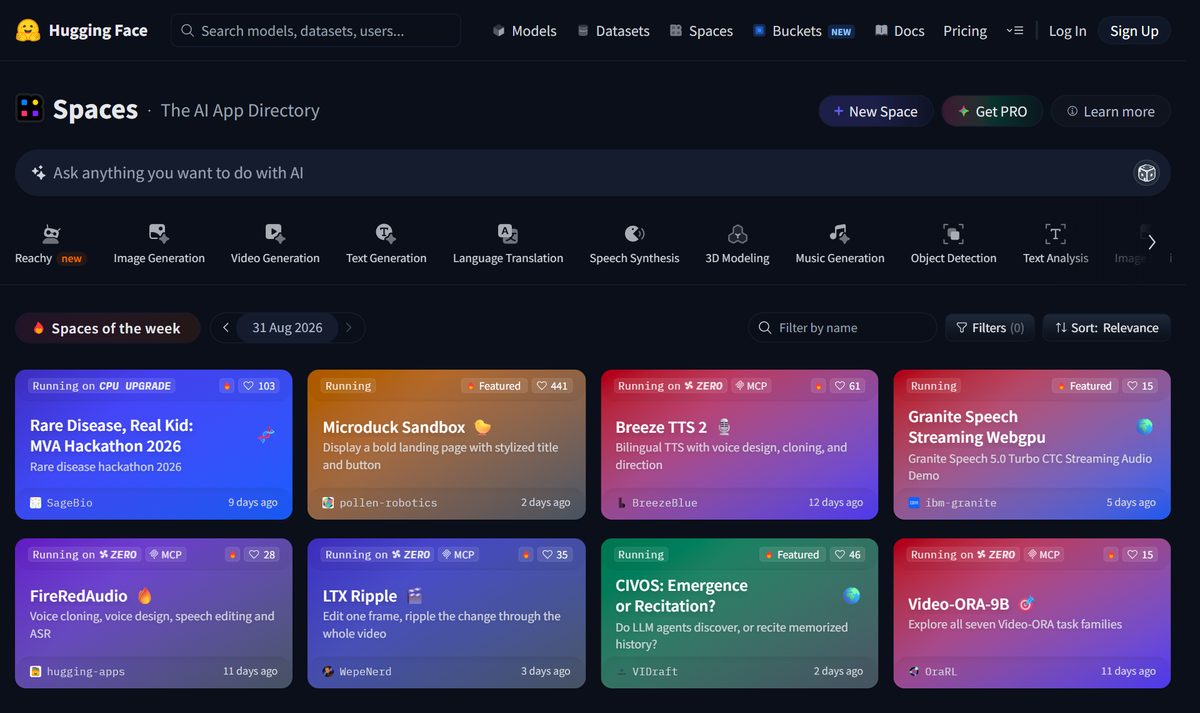The height and width of the screenshot is (713, 1200).
Task: Open the Reachy category icon
Action: [51, 234]
